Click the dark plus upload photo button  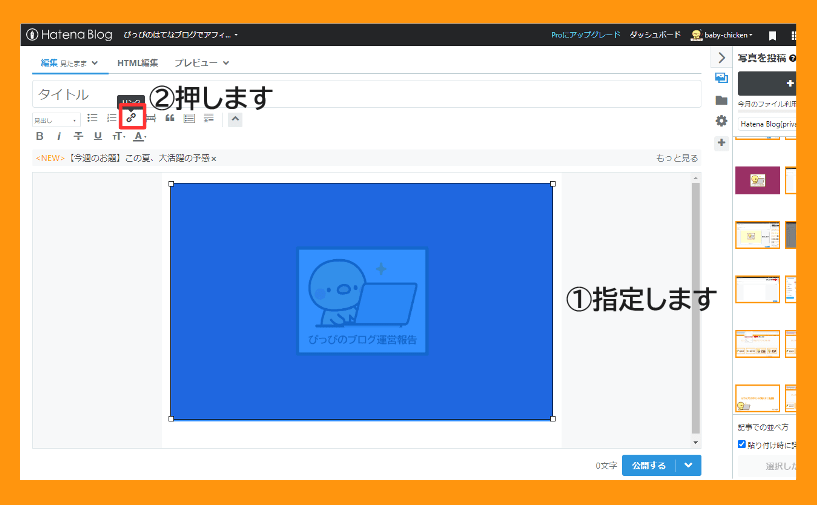(767, 83)
